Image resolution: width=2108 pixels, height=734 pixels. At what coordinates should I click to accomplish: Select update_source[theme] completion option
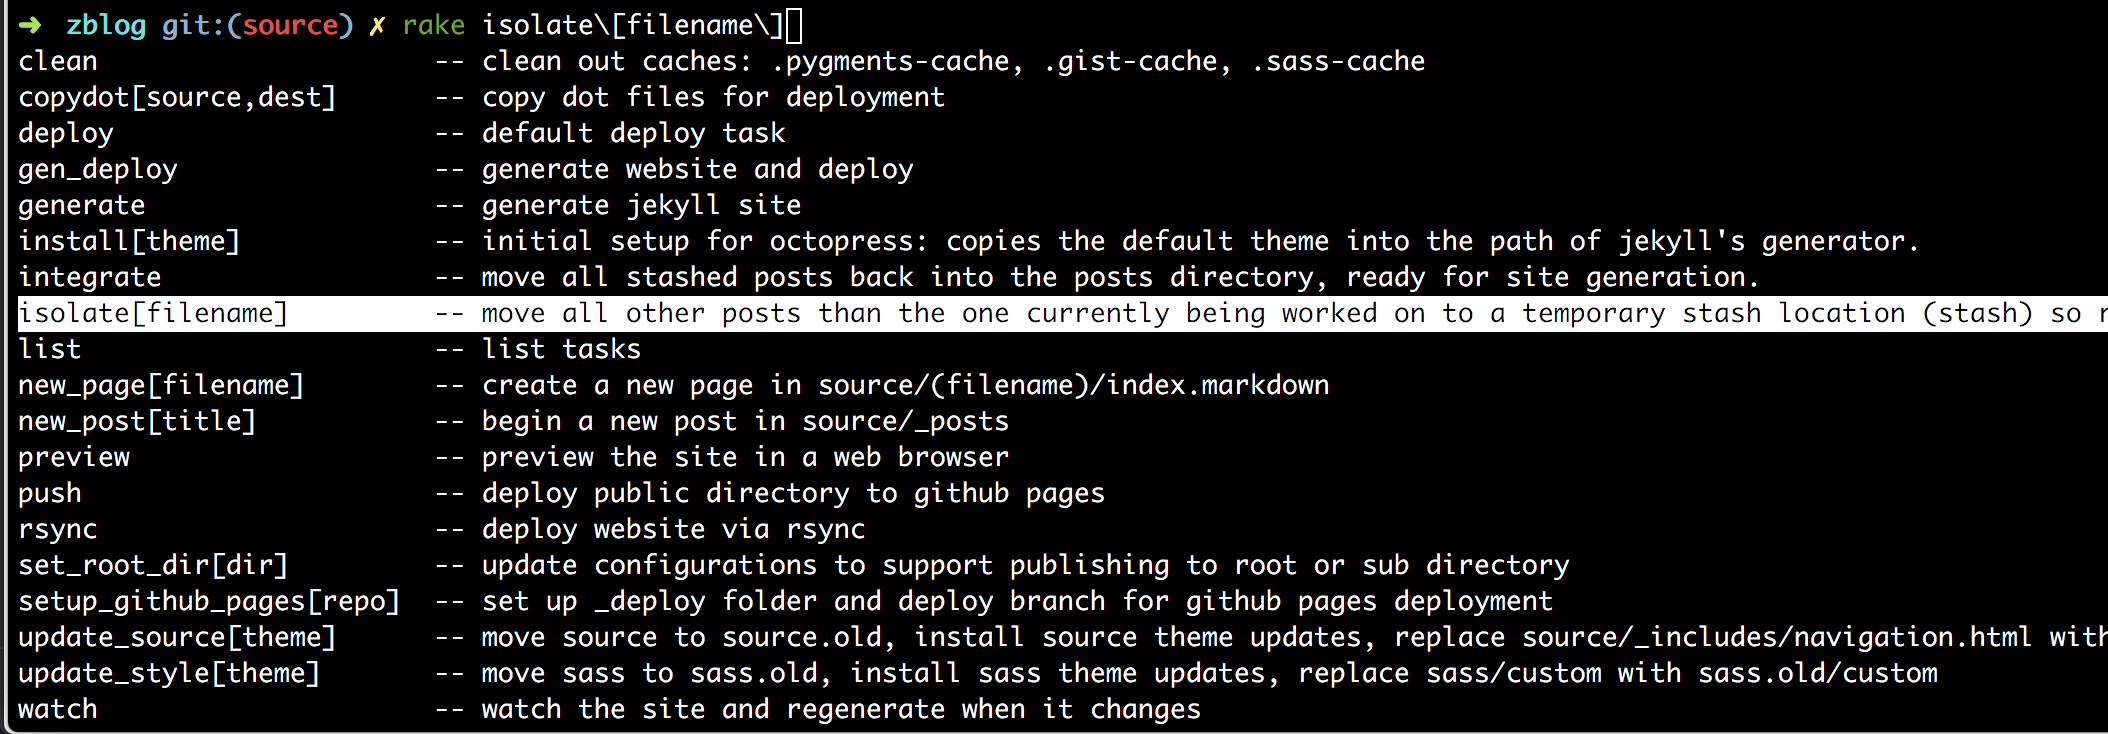pyautogui.click(x=177, y=638)
